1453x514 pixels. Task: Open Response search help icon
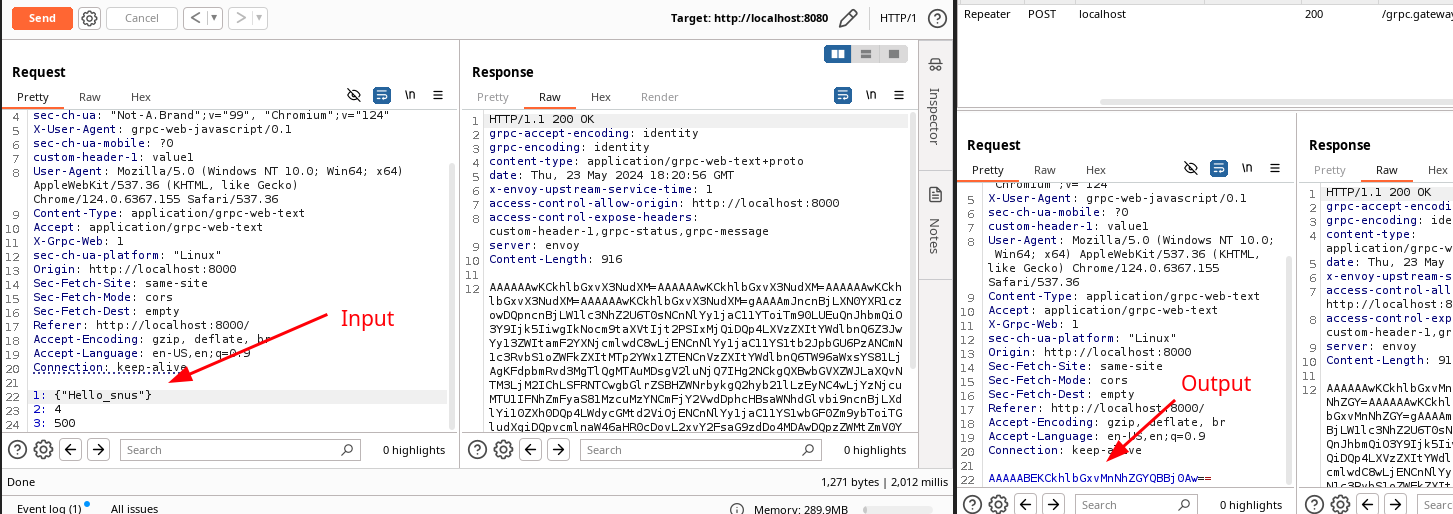(x=477, y=450)
